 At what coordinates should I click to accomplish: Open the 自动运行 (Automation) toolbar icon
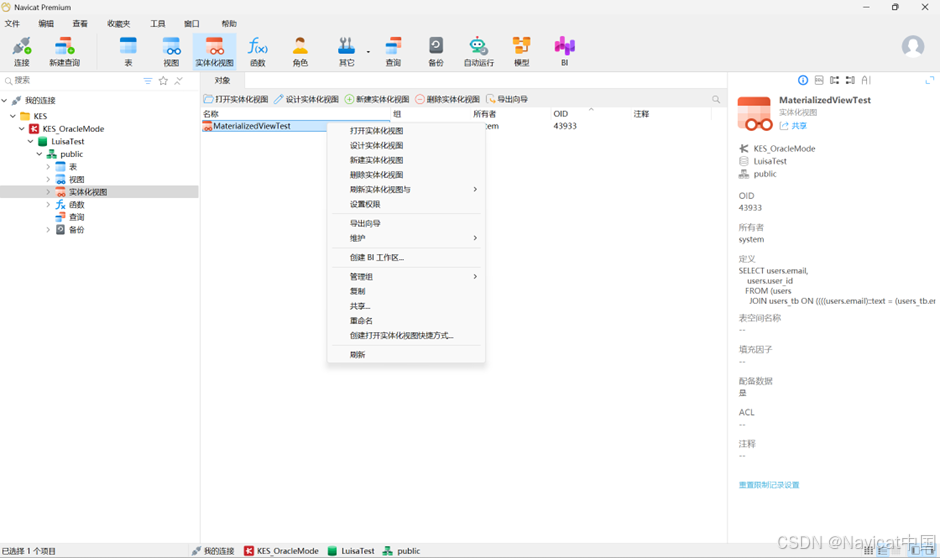pos(478,52)
